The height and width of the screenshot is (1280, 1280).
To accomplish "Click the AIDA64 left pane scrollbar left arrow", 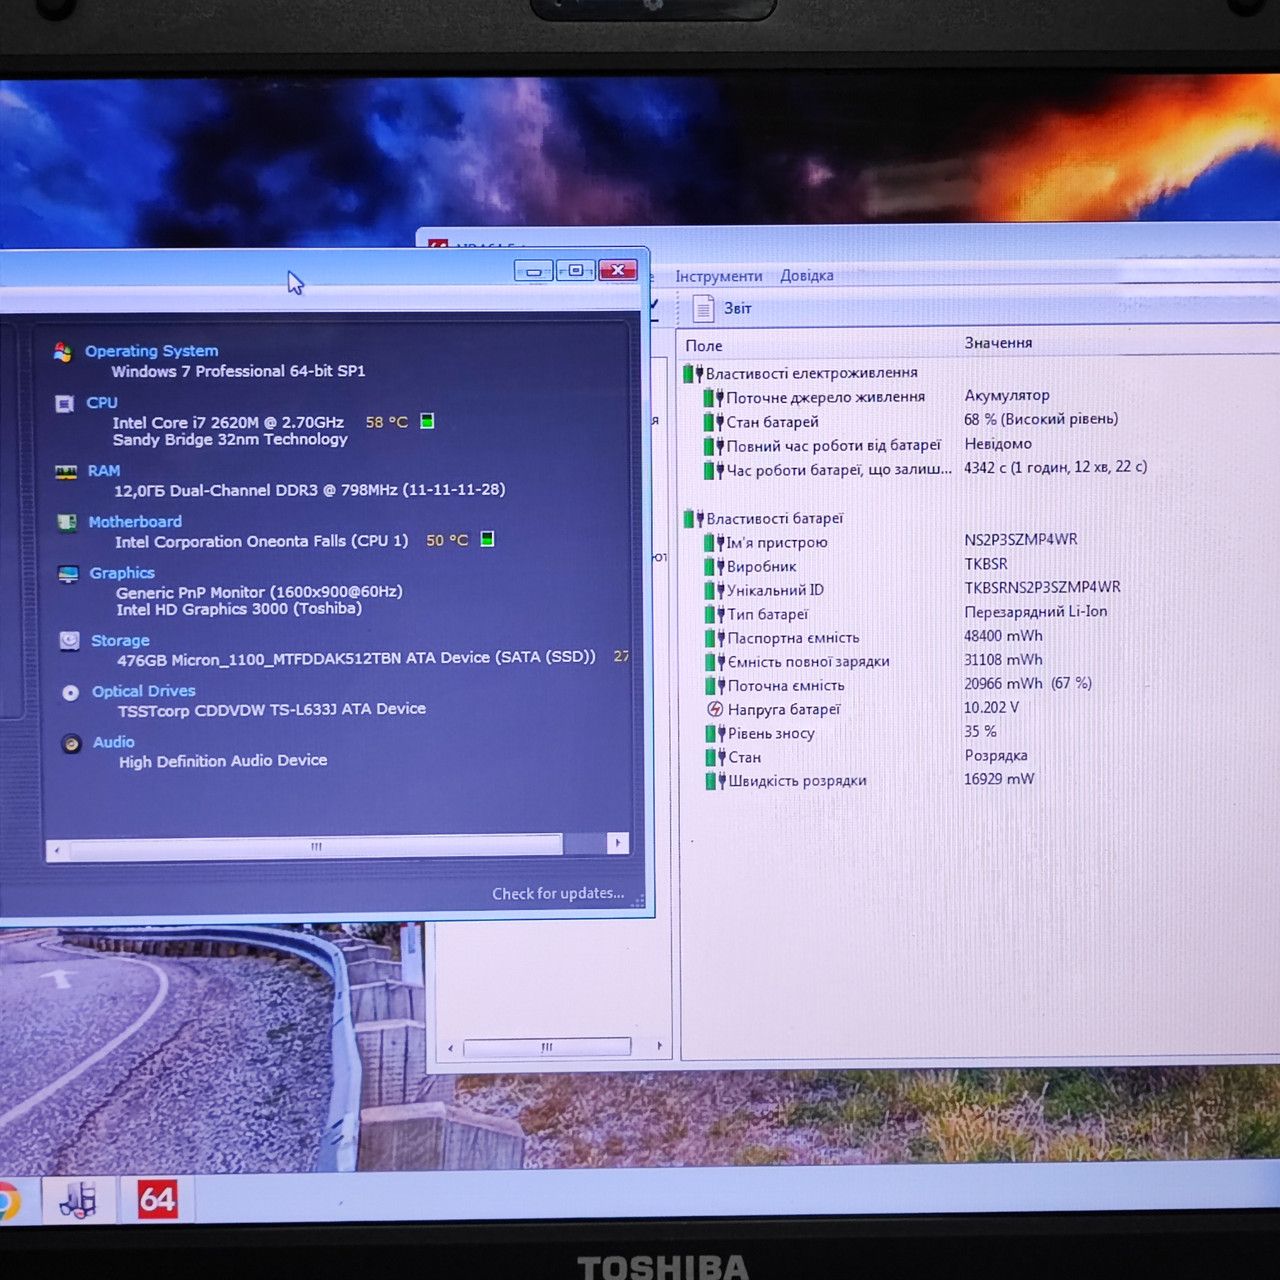I will pyautogui.click(x=451, y=1048).
